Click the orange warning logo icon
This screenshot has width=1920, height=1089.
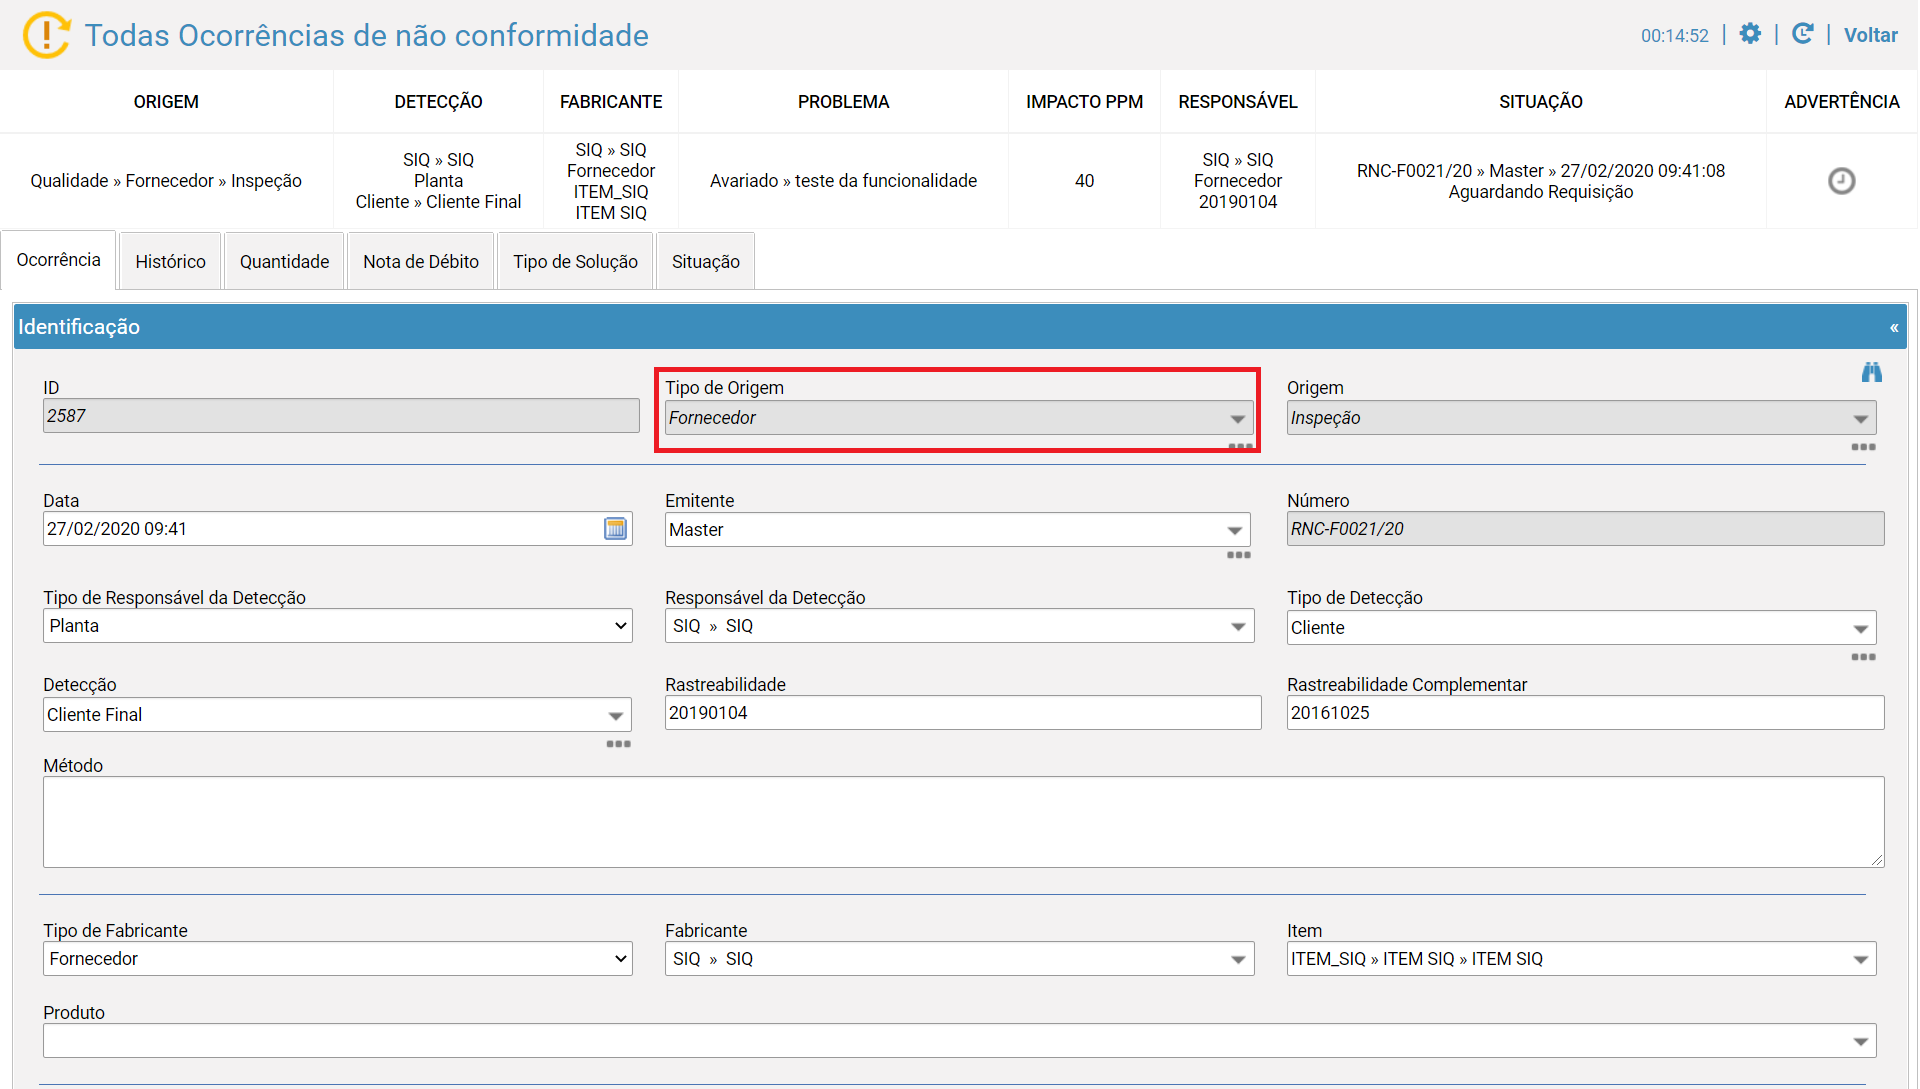click(x=46, y=35)
